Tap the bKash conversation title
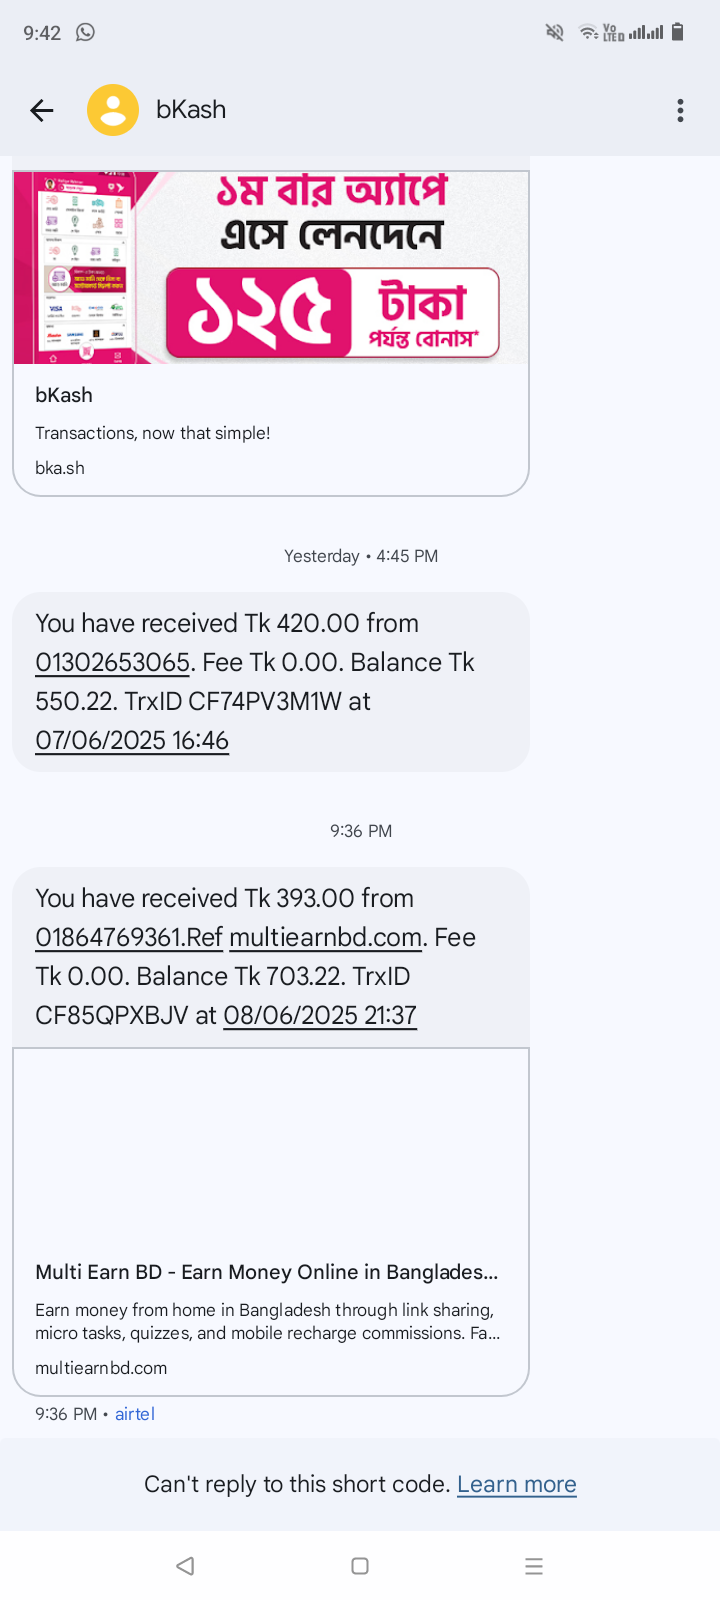The height and width of the screenshot is (1600, 720). 191,110
